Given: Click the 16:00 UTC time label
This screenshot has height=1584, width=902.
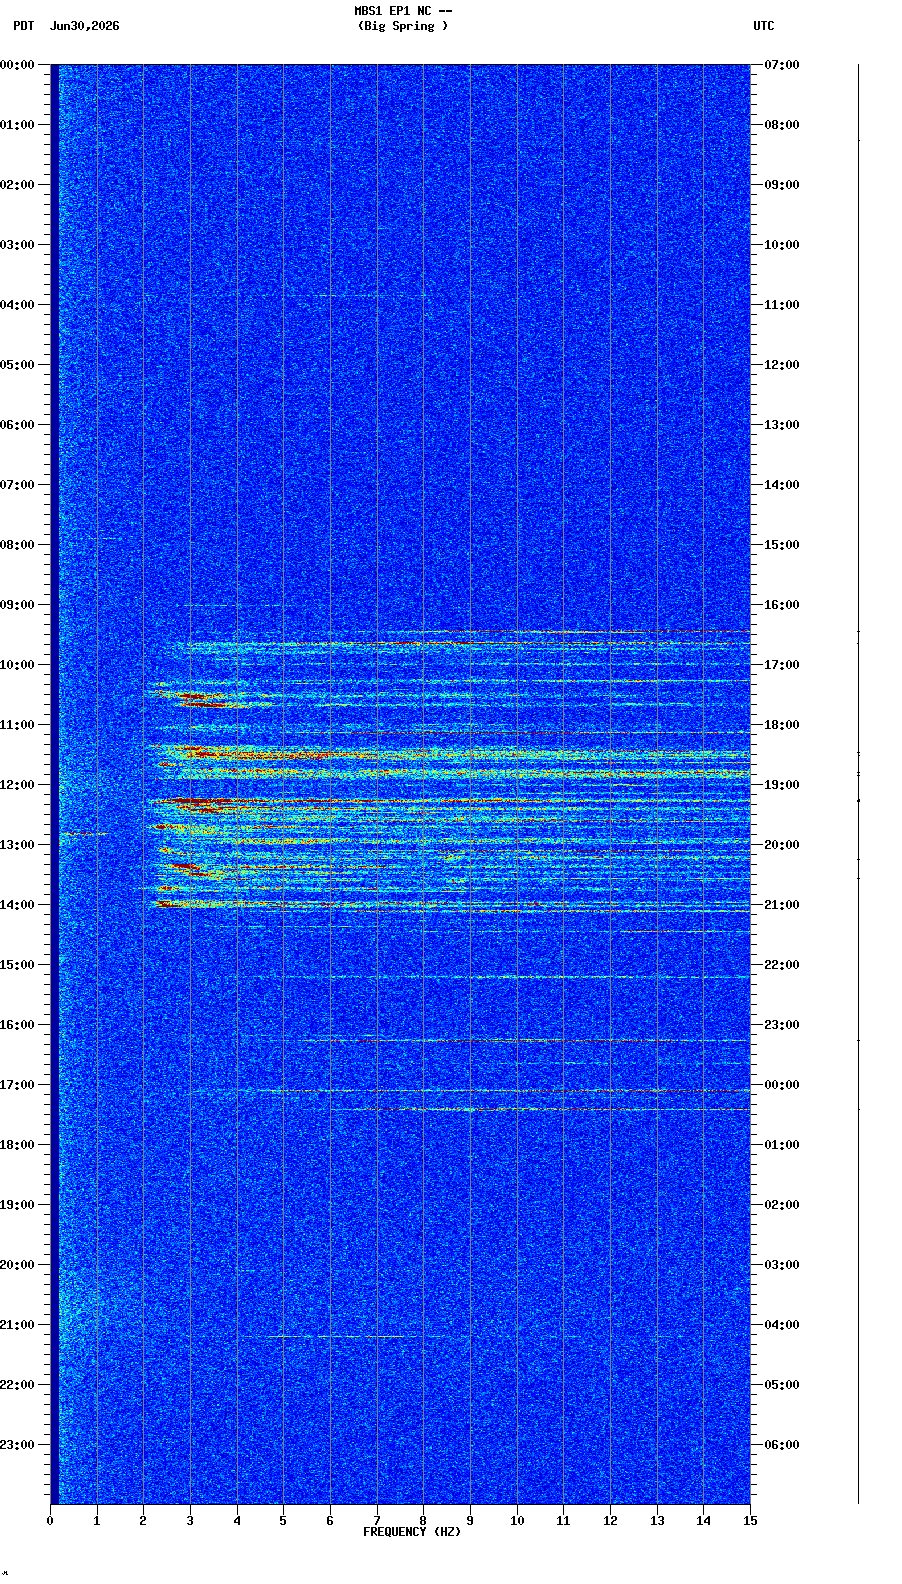Looking at the screenshot, I should click(782, 605).
